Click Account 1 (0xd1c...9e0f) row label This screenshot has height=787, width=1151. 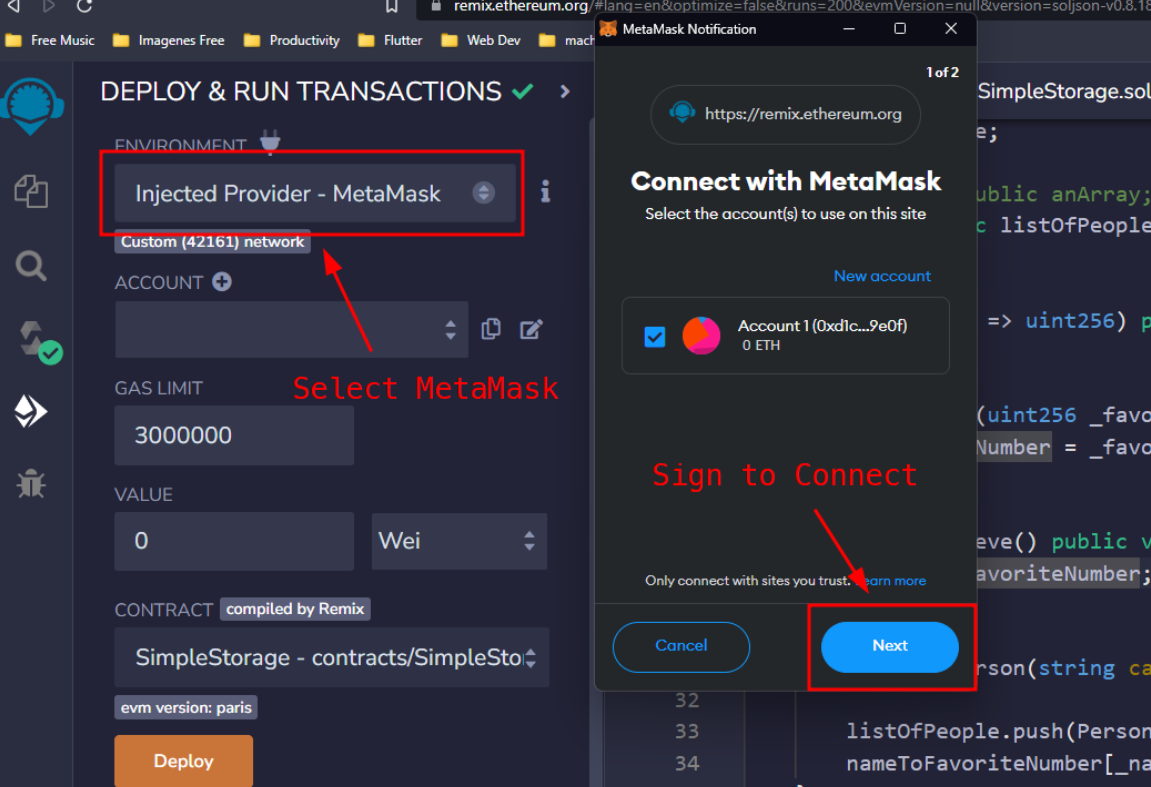[822, 325]
